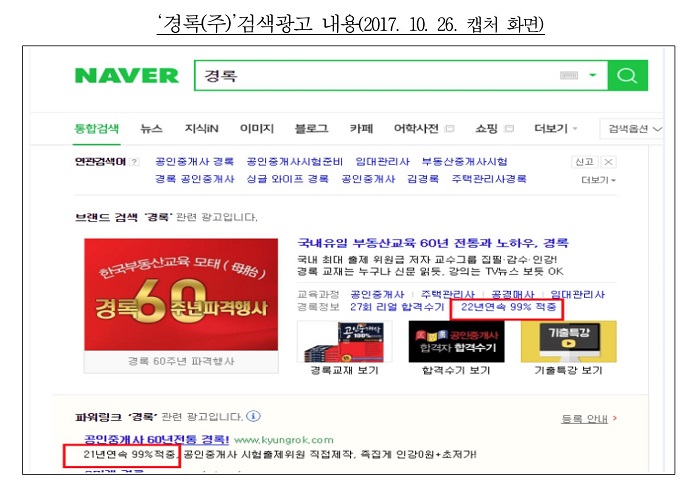Open the 합격수기 보기 link
Screen dimensions: 700x484
click(456, 370)
